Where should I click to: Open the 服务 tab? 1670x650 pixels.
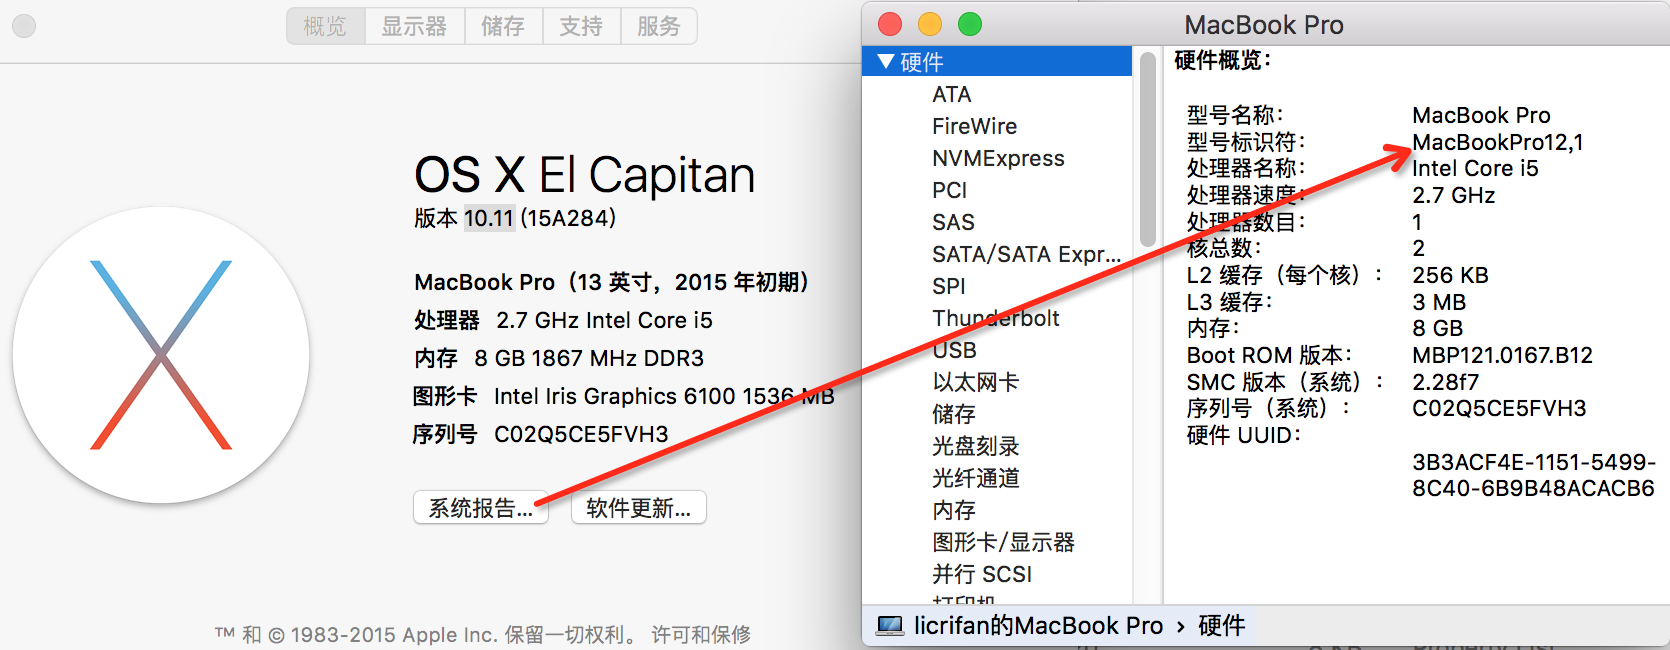click(x=659, y=26)
